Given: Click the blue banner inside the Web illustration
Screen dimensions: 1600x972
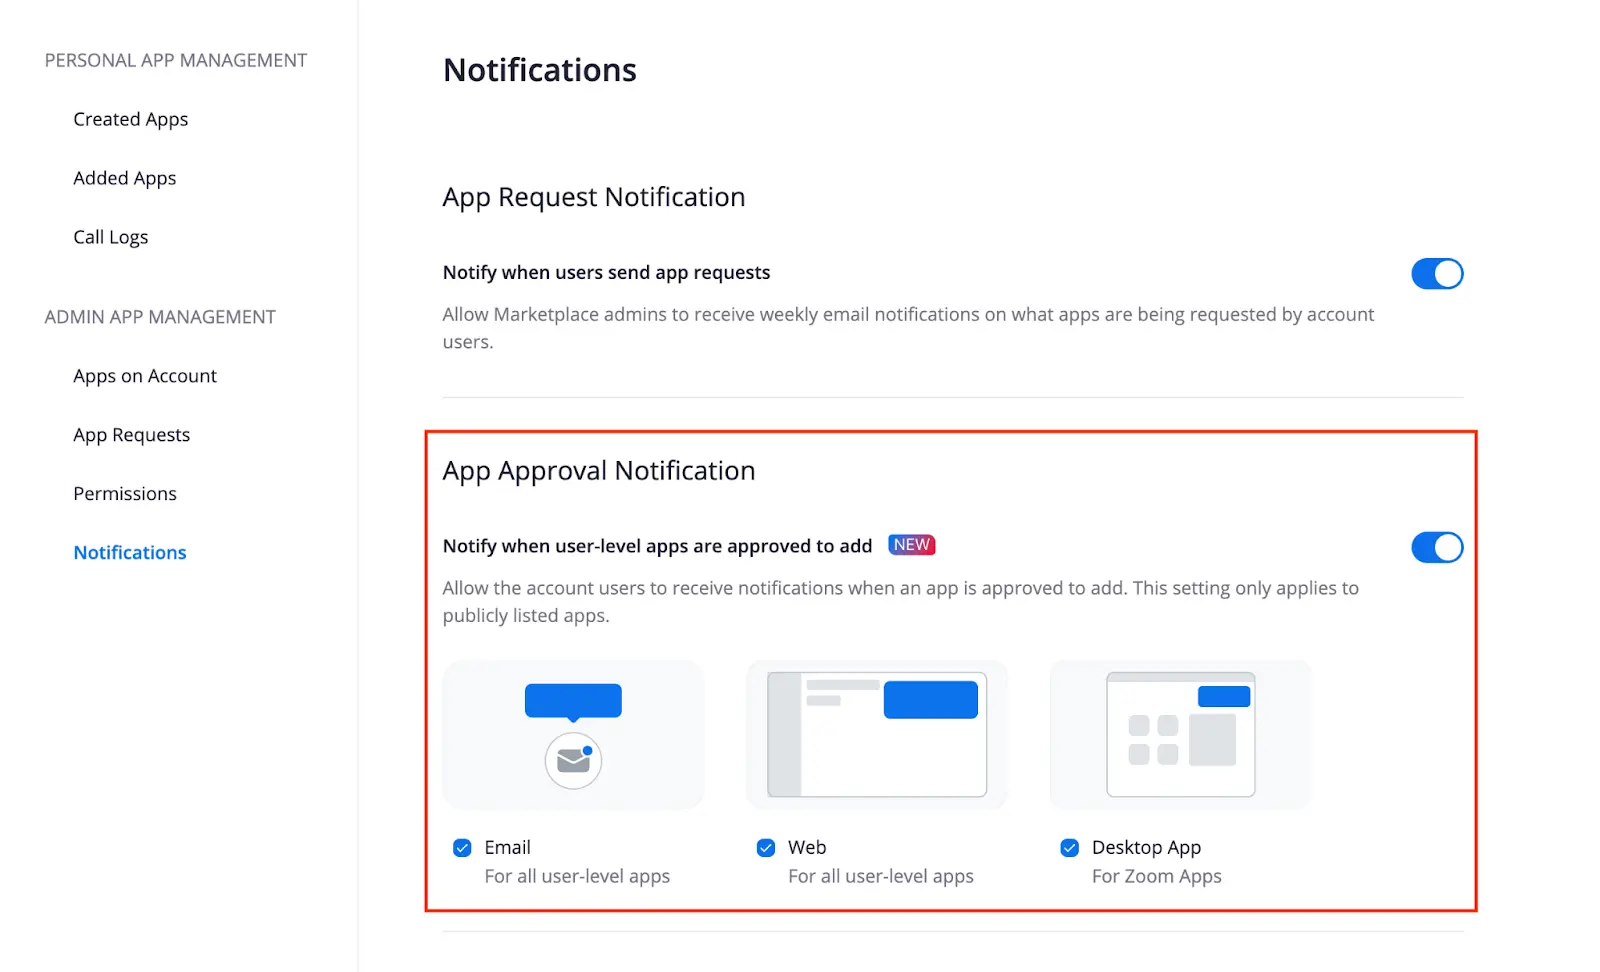Looking at the screenshot, I should click(930, 699).
